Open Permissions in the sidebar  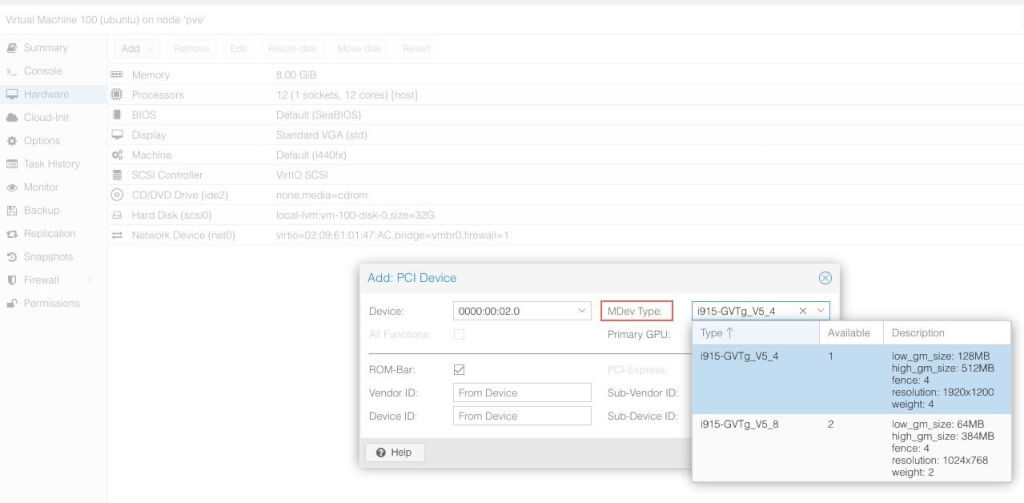point(51,303)
